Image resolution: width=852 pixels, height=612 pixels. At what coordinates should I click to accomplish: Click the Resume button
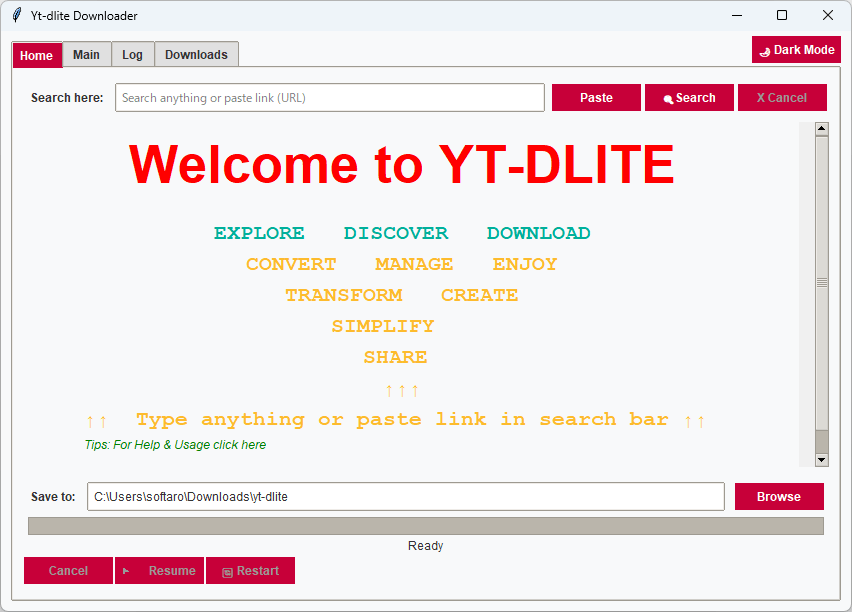(159, 571)
